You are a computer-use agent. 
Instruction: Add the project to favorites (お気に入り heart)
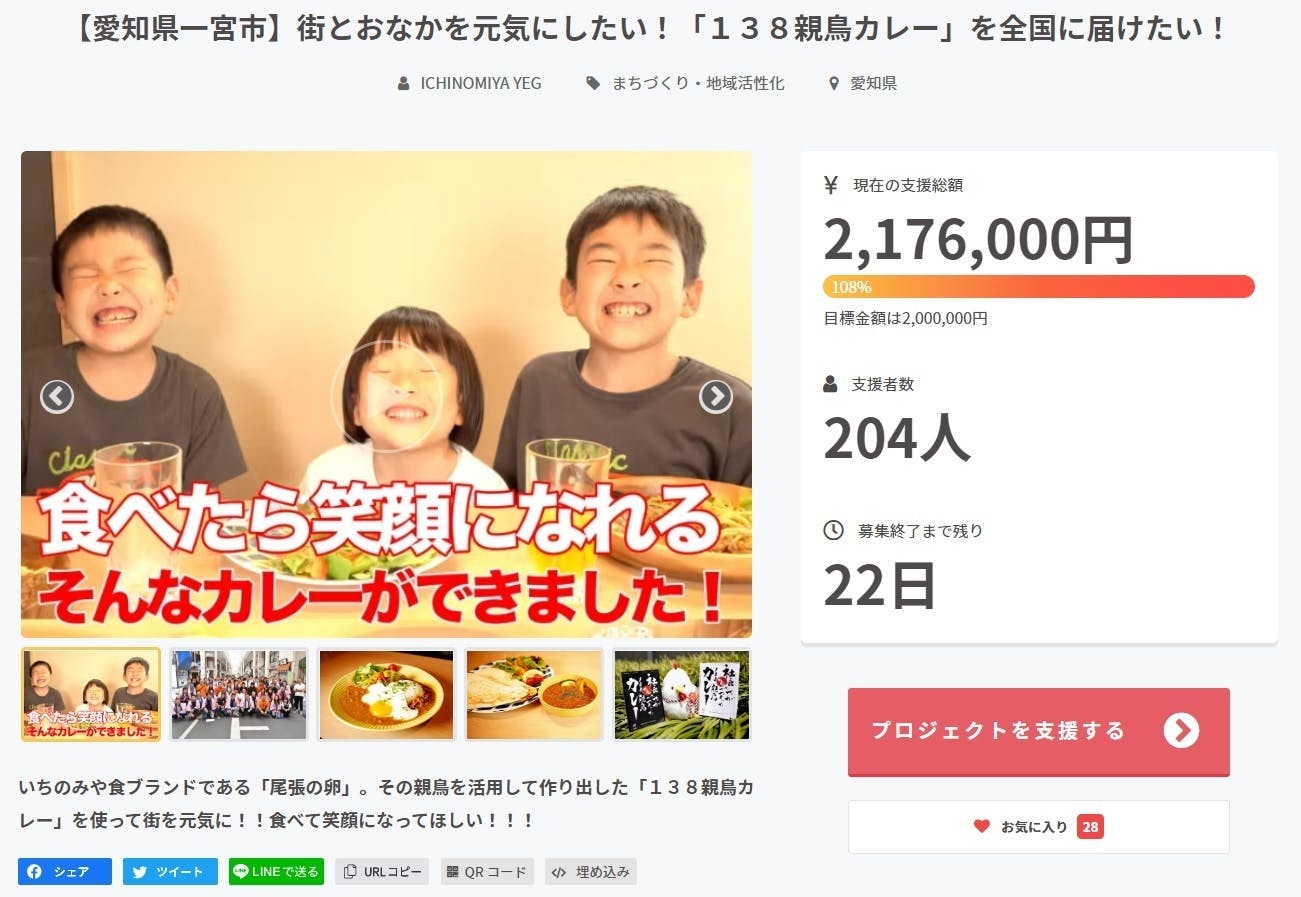[x=1038, y=827]
